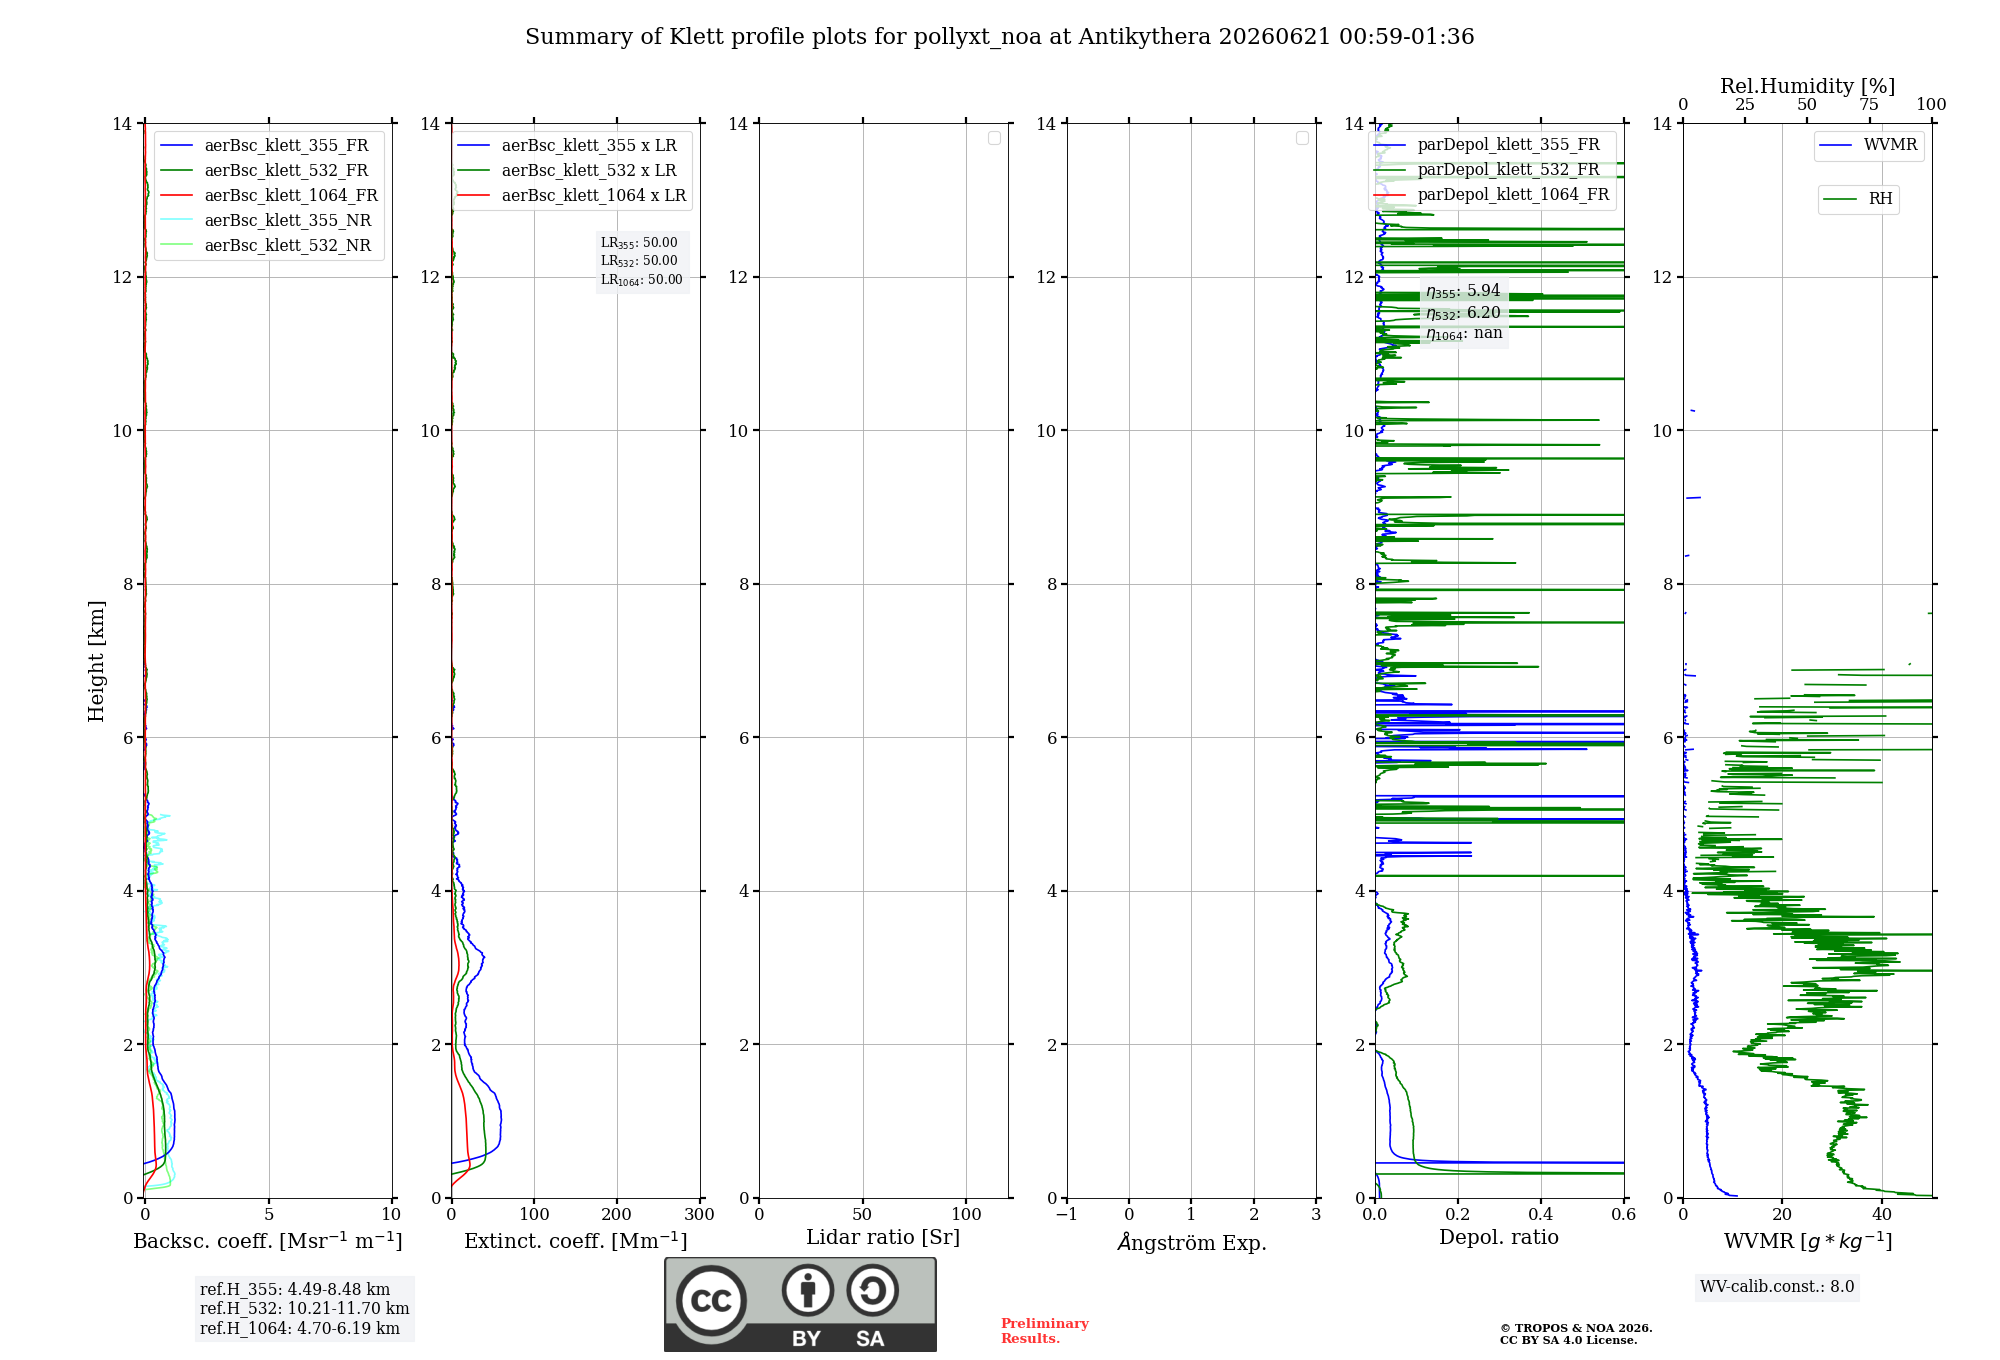Click the Backsc. coeff. axis label
Viewport: 2000px width, 1360px height.
[268, 1241]
